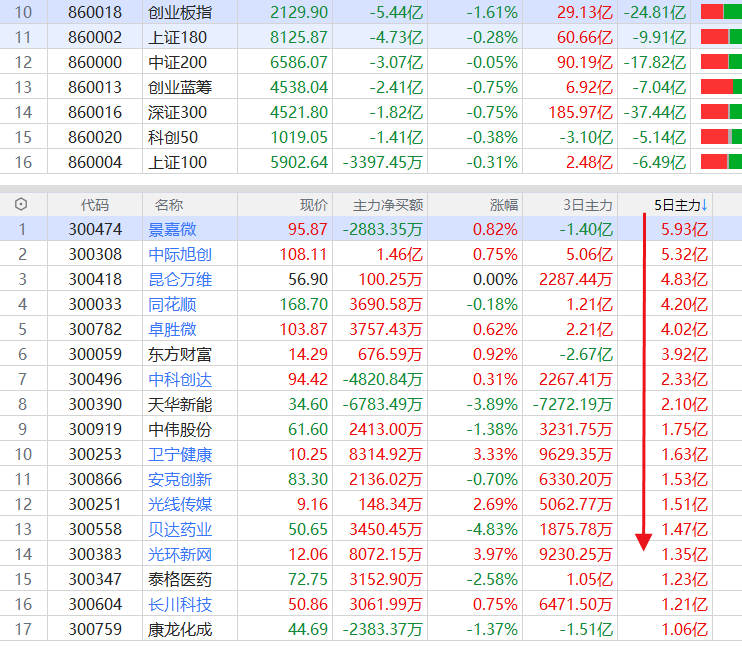The width and height of the screenshot is (742, 652).
Task: Open stock link 中科创达
Action: pos(180,379)
